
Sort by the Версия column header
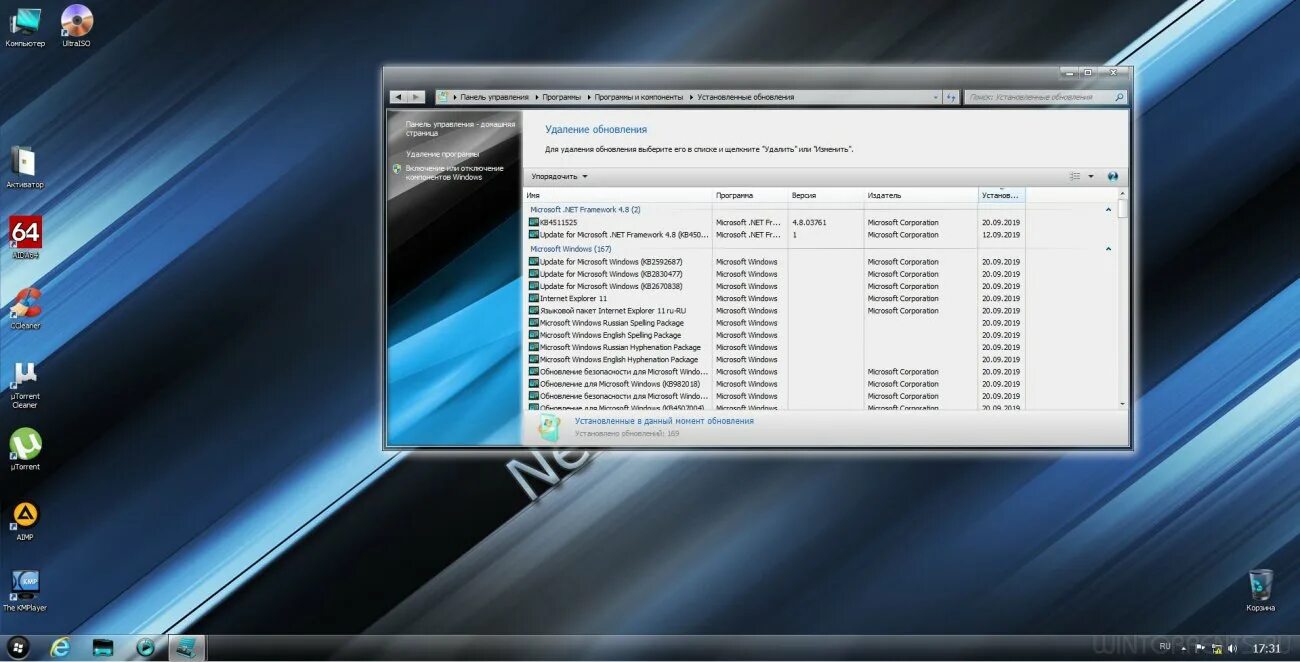coord(826,195)
